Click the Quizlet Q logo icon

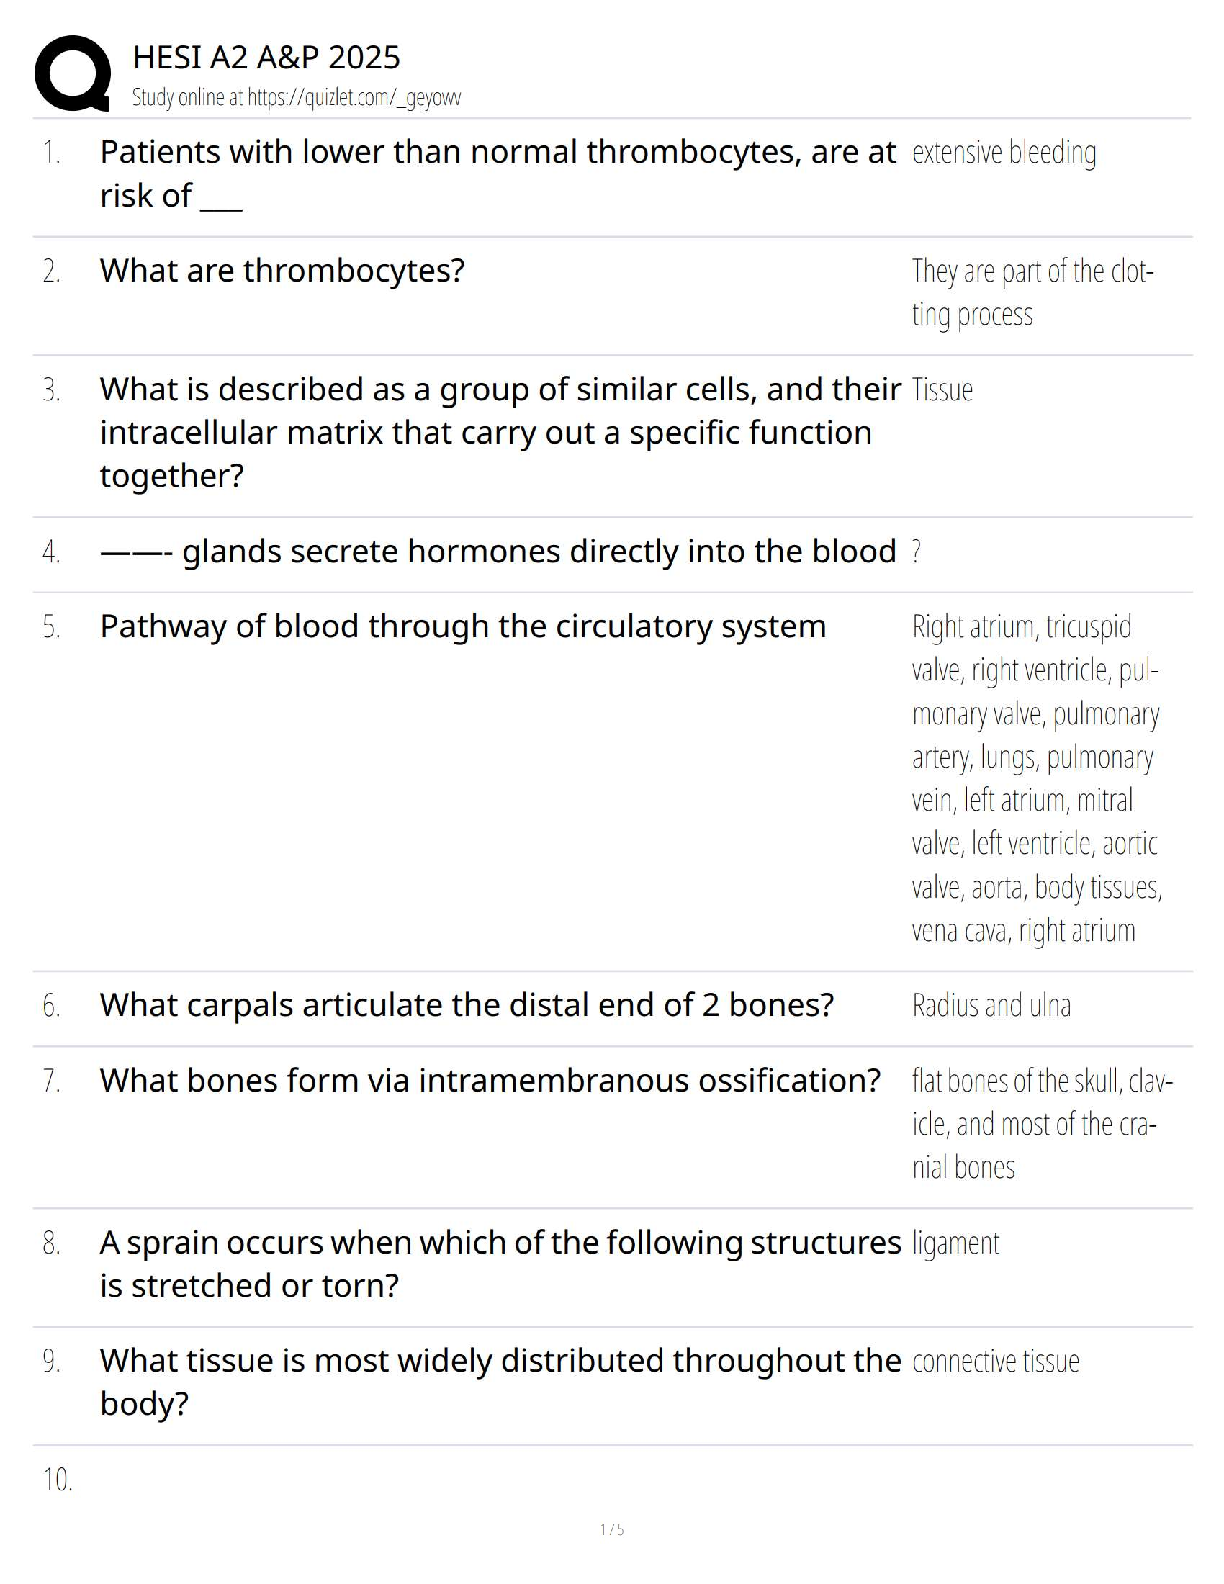[72, 73]
